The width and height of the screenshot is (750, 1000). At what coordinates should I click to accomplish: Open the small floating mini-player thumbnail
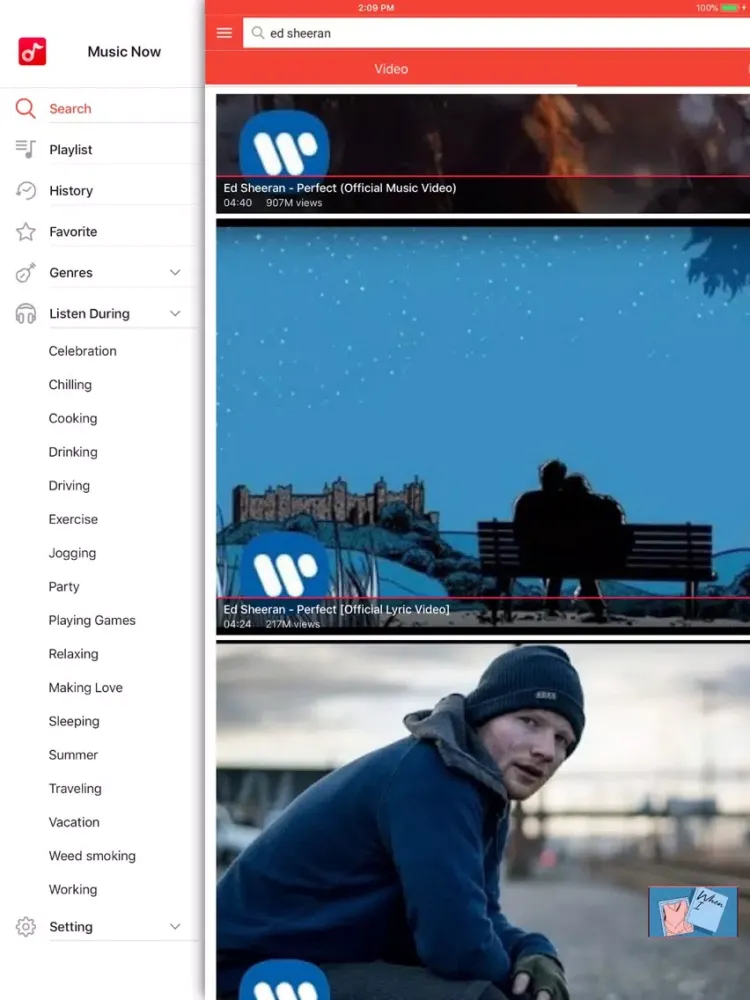coord(693,911)
